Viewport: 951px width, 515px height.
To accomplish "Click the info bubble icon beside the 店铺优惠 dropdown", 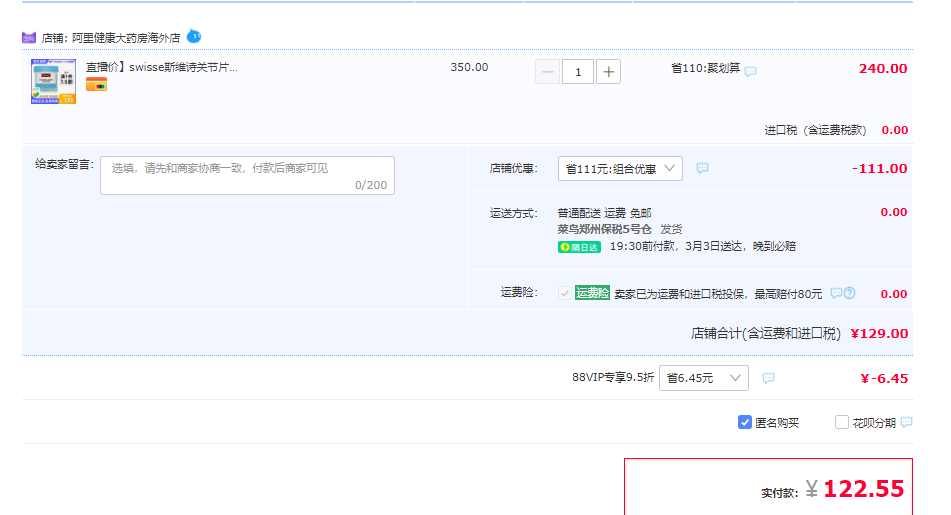I will [702, 168].
